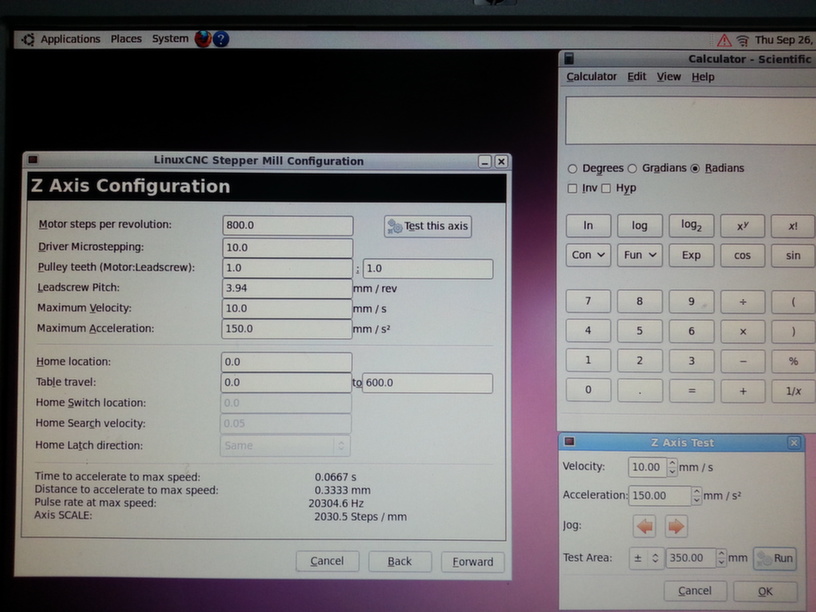The width and height of the screenshot is (816, 612).
Task: Click the Driver Microstepping field
Action: 288,247
